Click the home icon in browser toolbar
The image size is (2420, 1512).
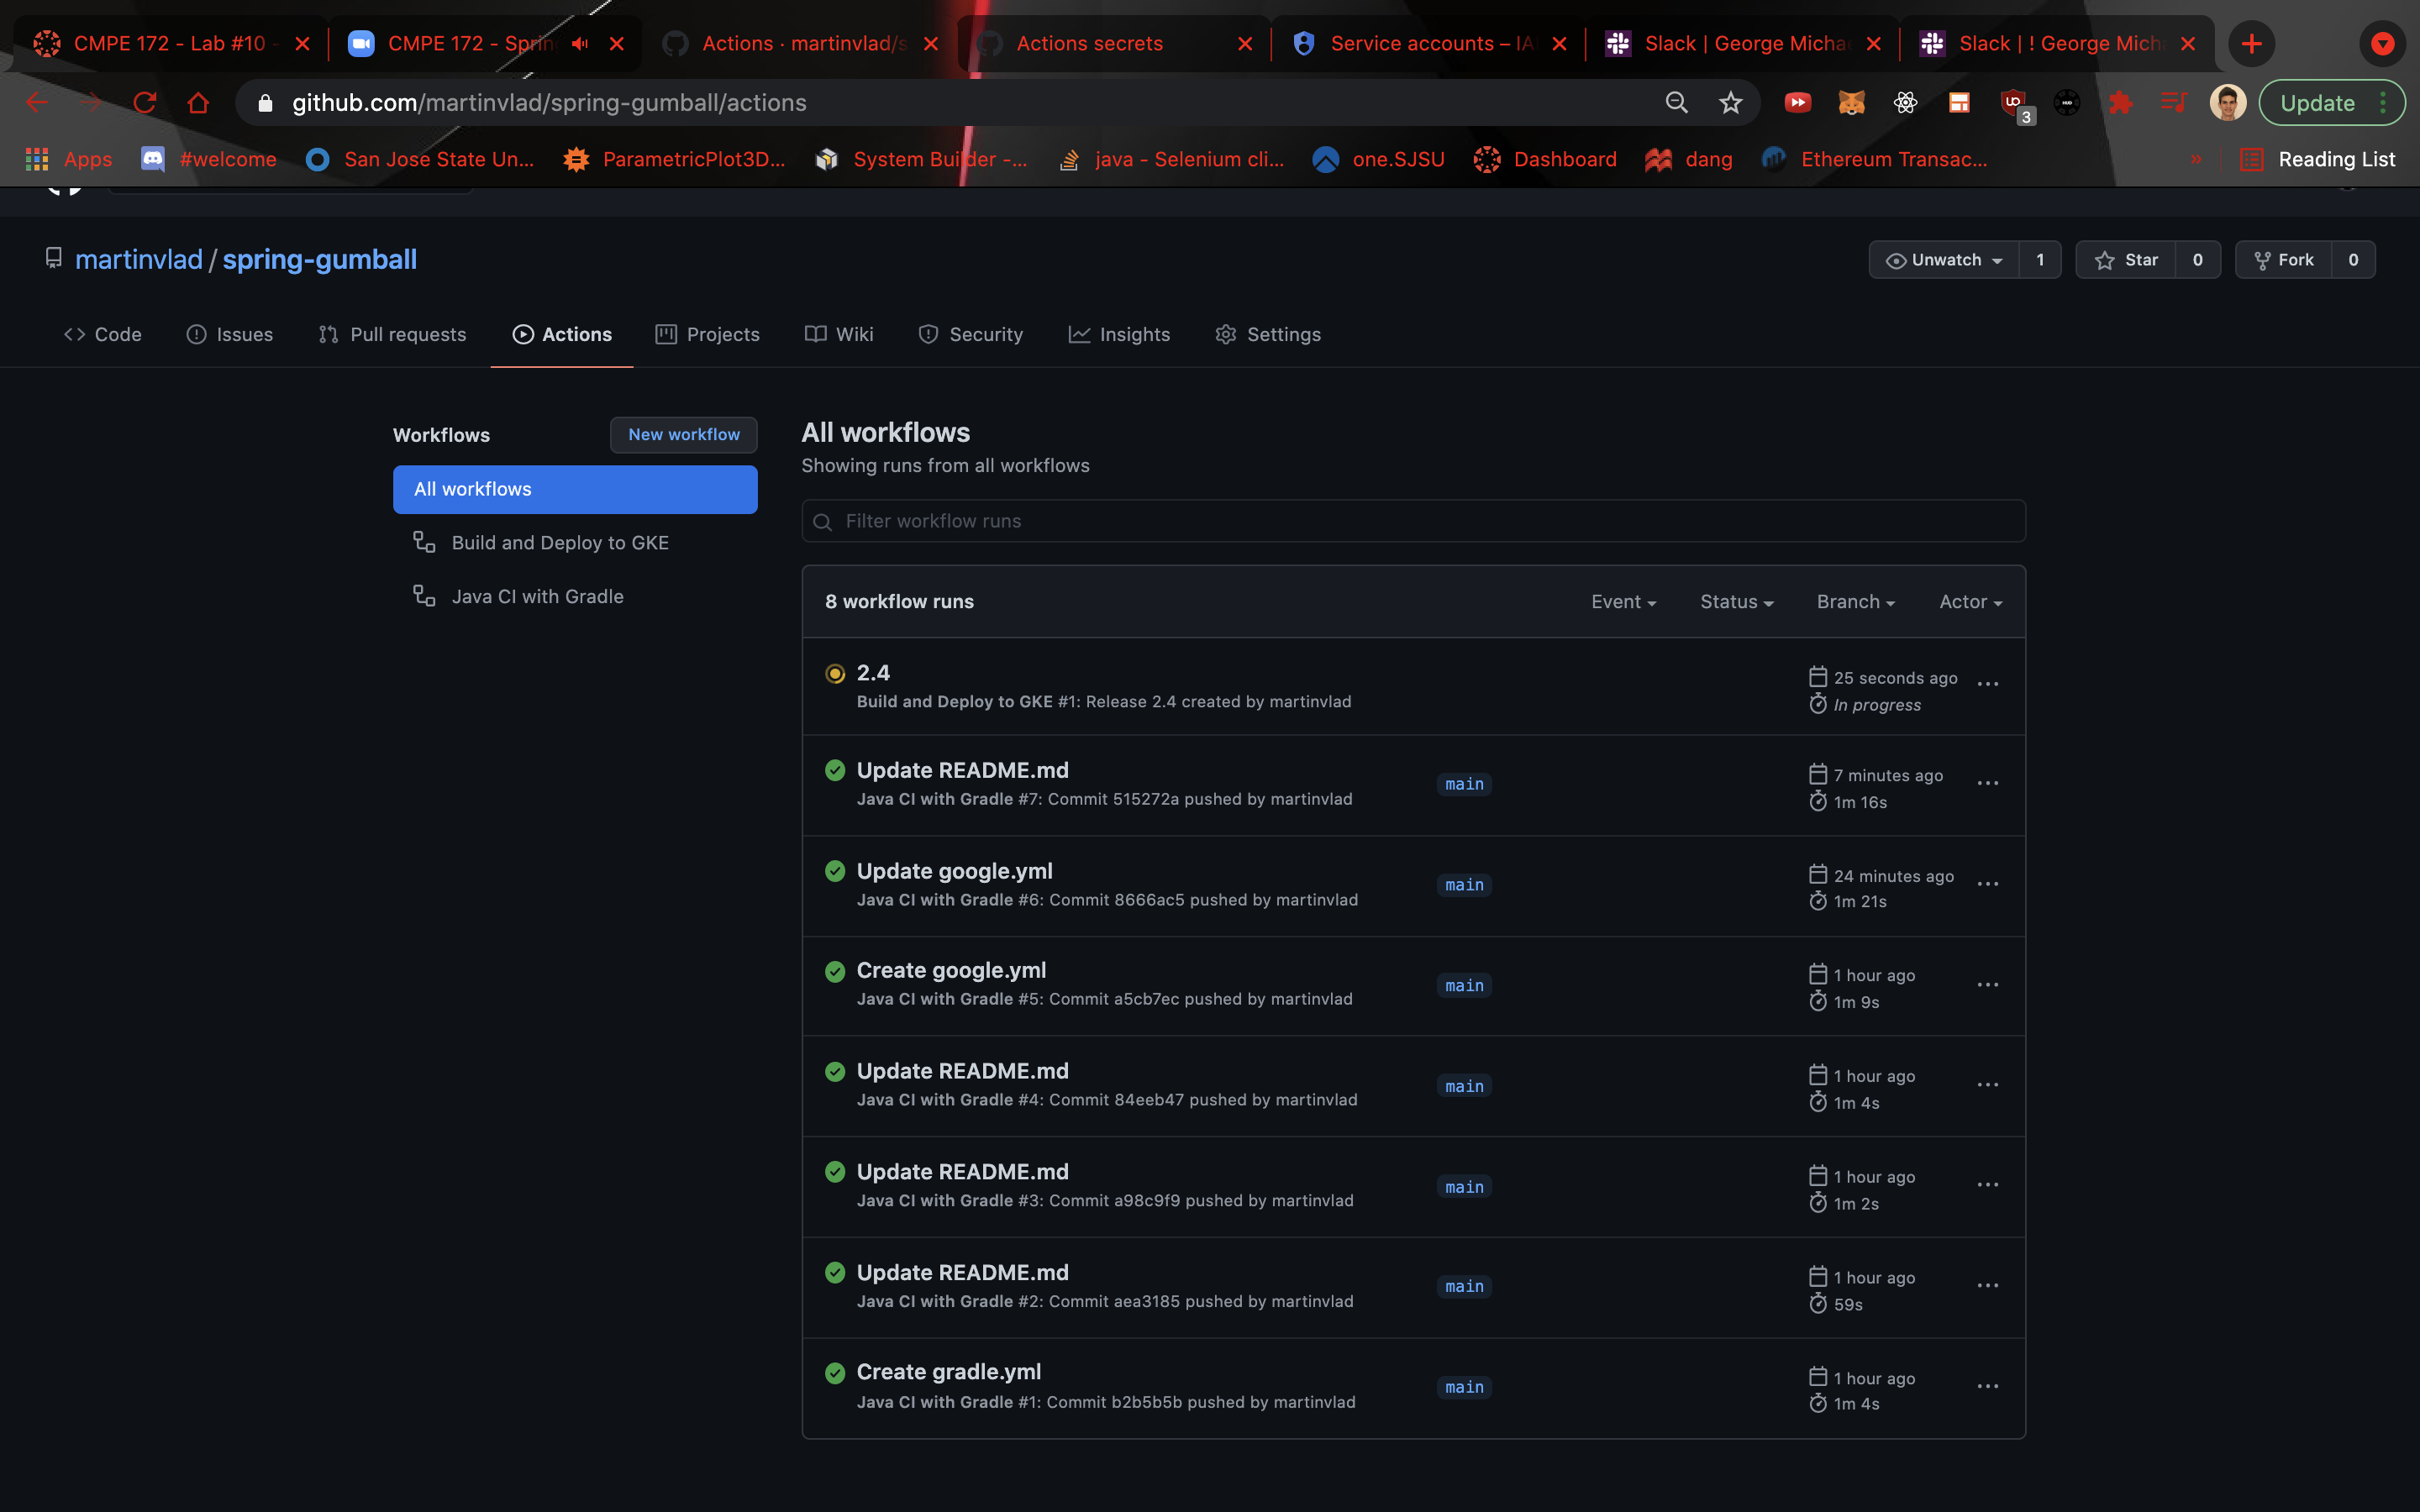(x=198, y=102)
